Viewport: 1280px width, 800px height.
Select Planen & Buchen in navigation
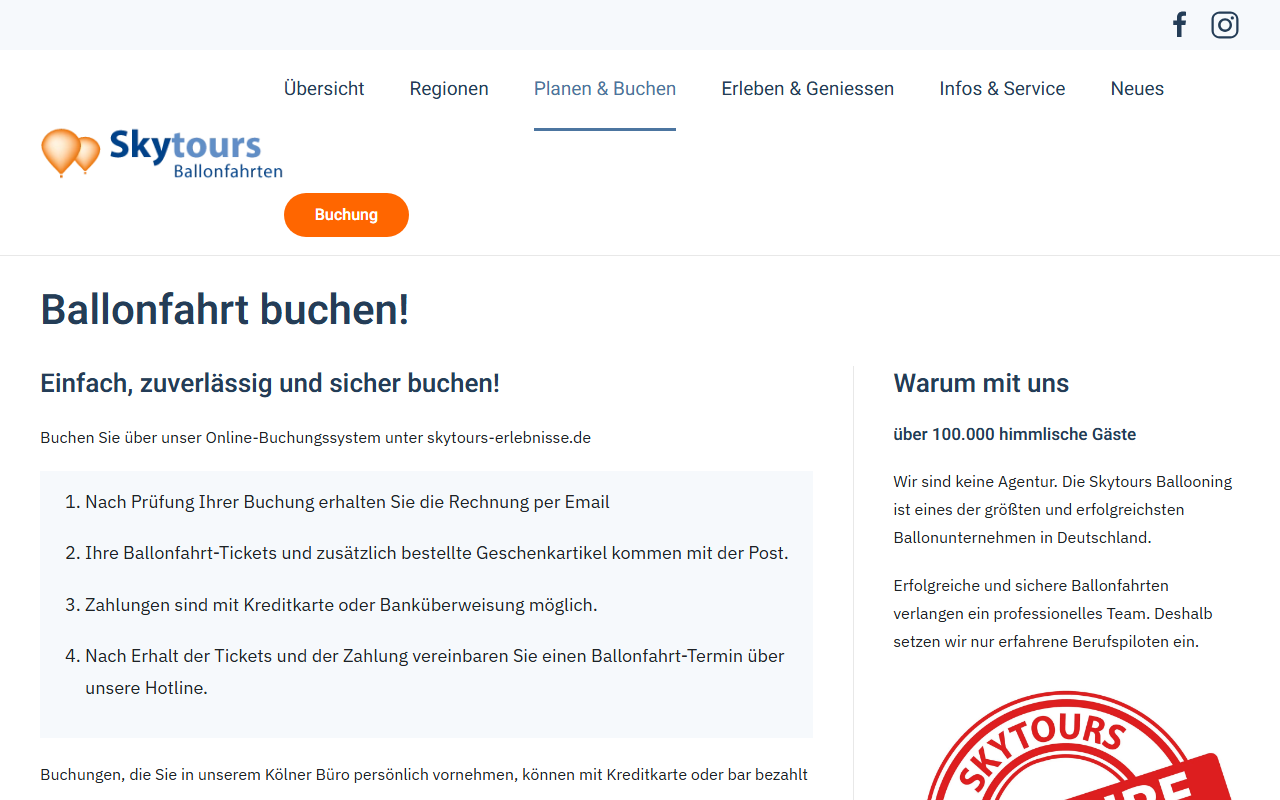click(x=605, y=89)
